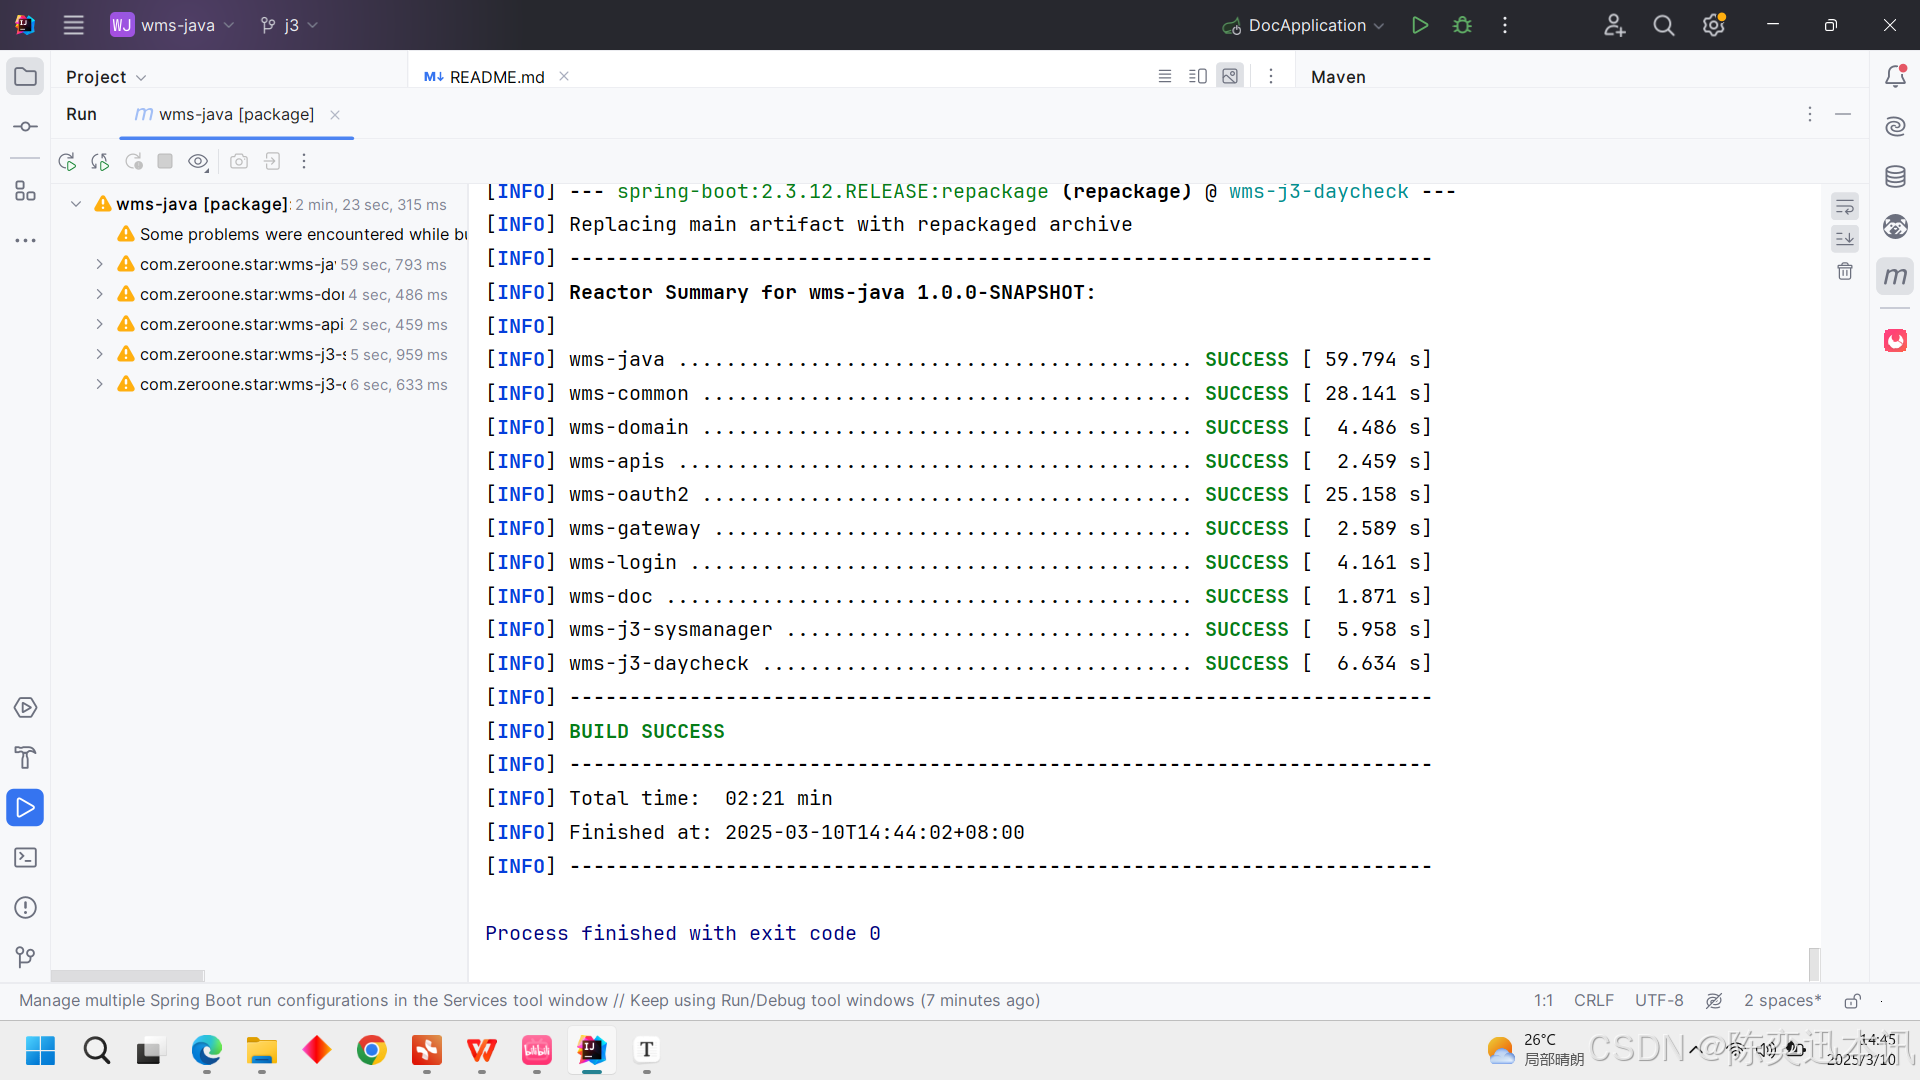The height and width of the screenshot is (1080, 1920).
Task: Rerun the Maven build
Action: click(67, 161)
